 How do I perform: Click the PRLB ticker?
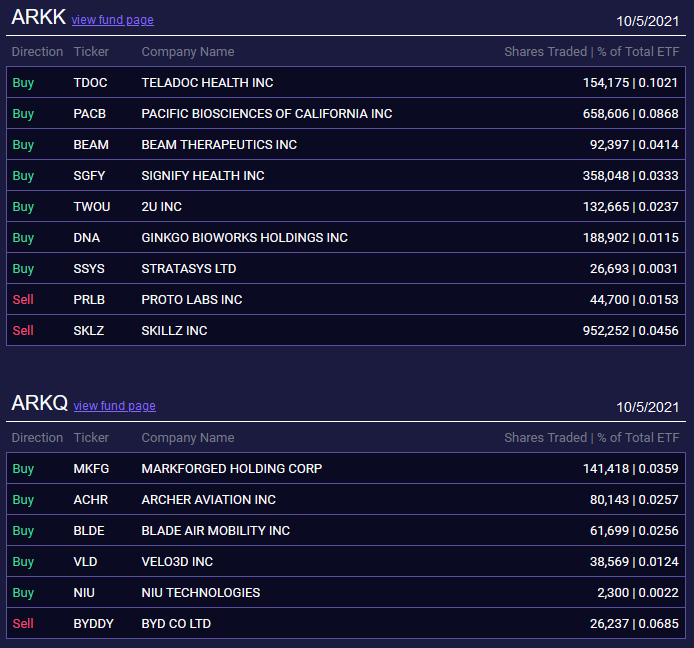[89, 300]
